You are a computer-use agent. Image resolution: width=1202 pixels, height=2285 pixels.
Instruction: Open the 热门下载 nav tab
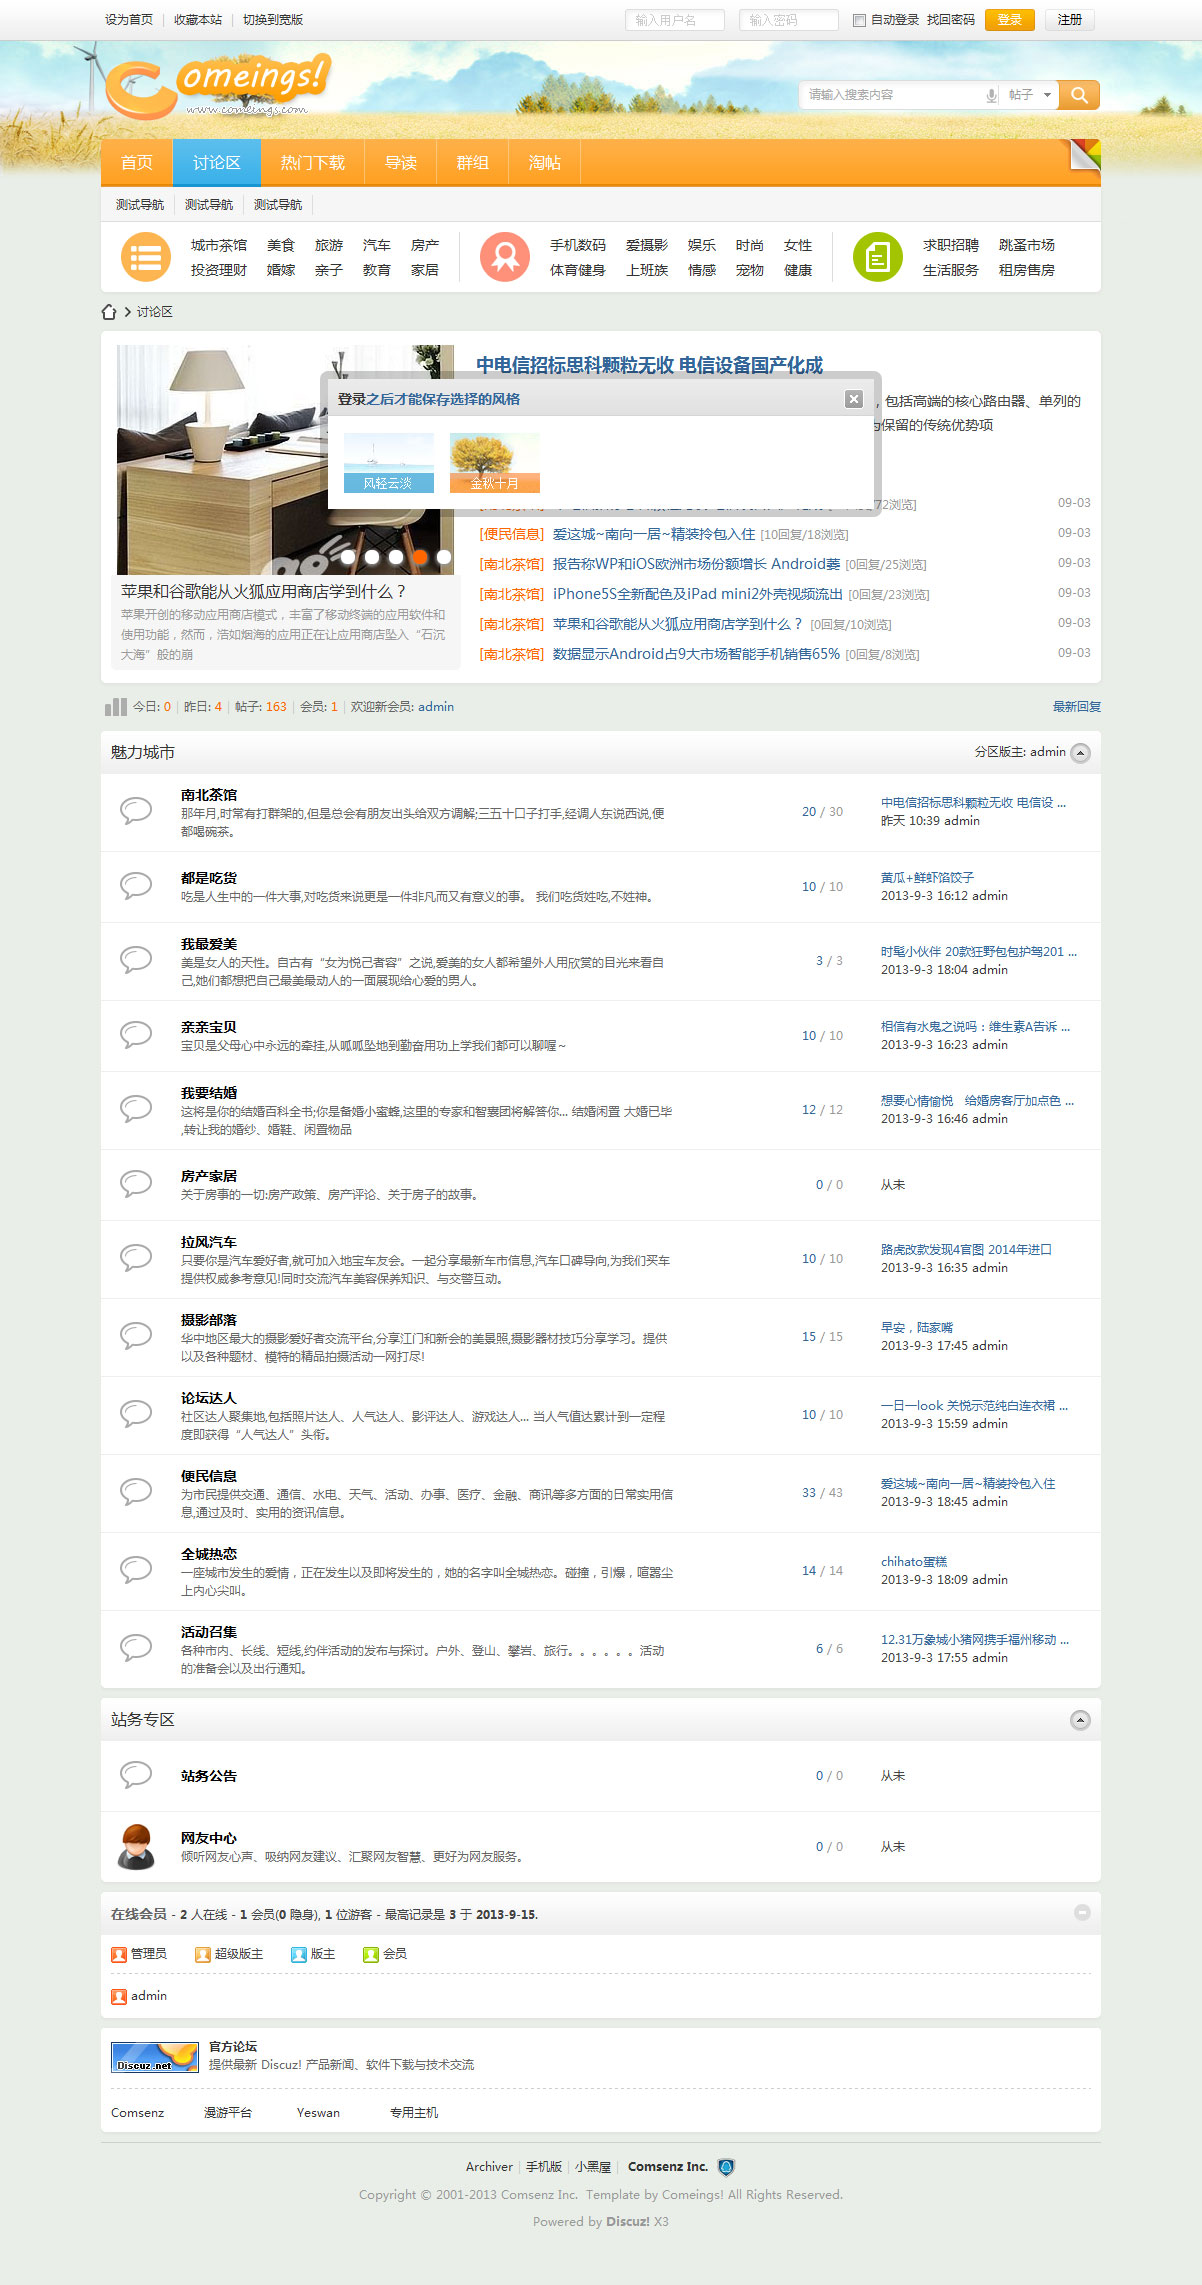pos(313,163)
